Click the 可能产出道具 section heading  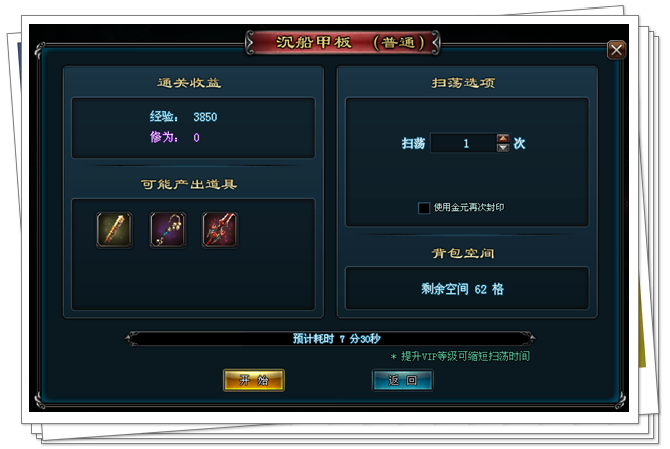189,184
